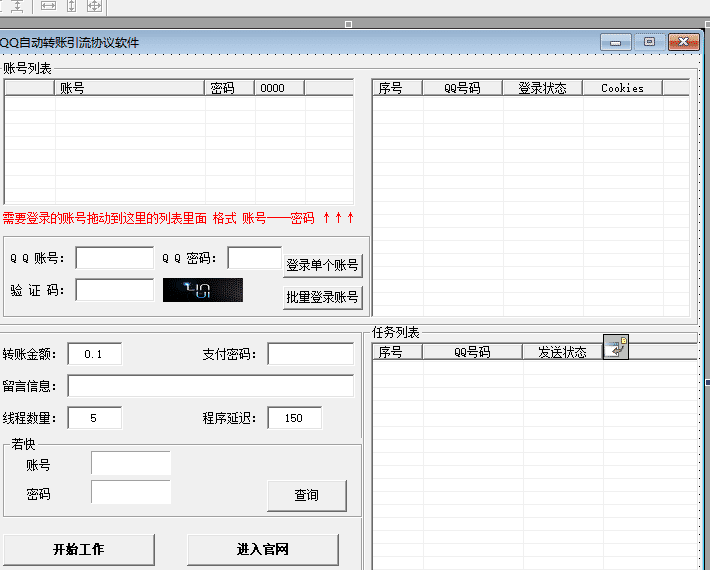Open the official site via 进入官网

263,550
